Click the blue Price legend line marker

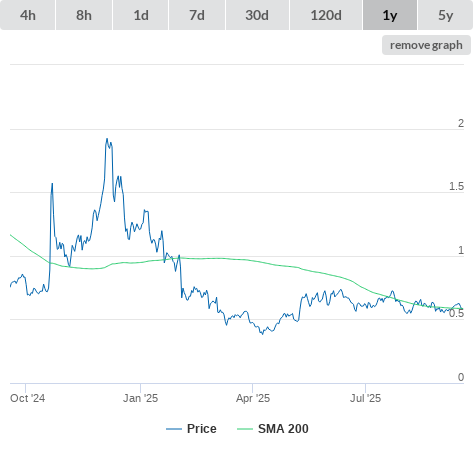(174, 429)
